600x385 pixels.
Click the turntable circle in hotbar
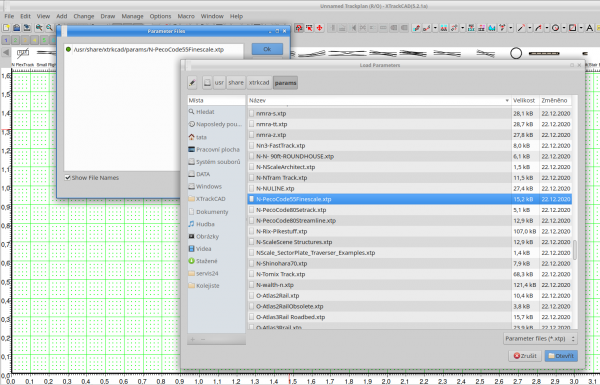[x=516, y=53]
